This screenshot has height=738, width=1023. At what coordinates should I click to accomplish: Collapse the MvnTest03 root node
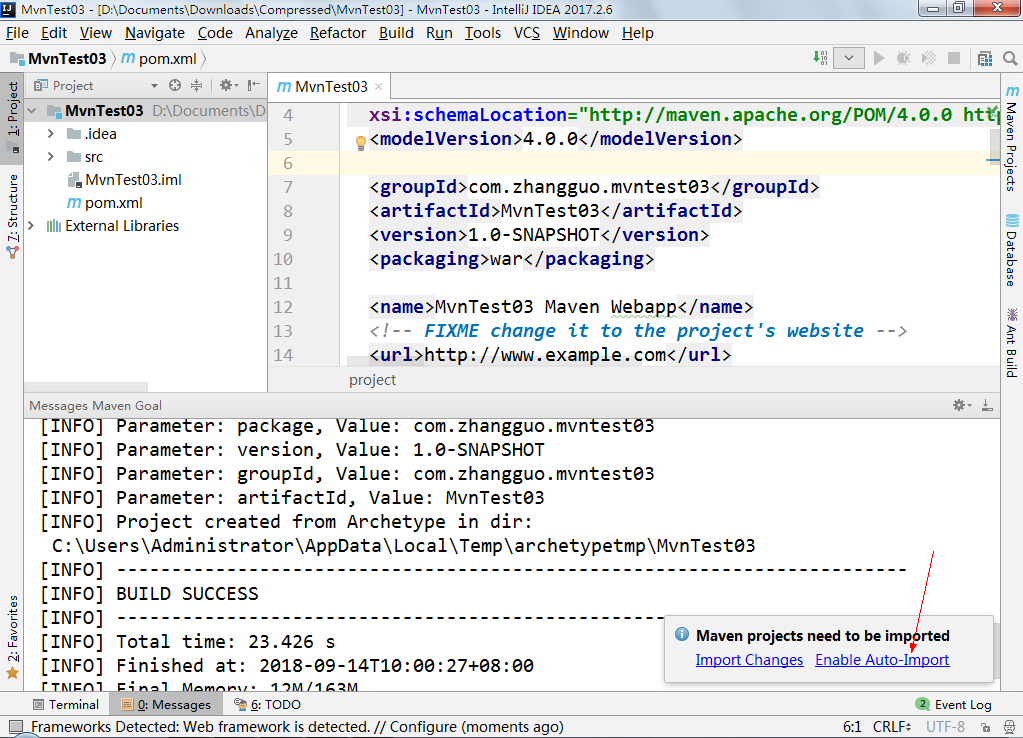coord(32,111)
